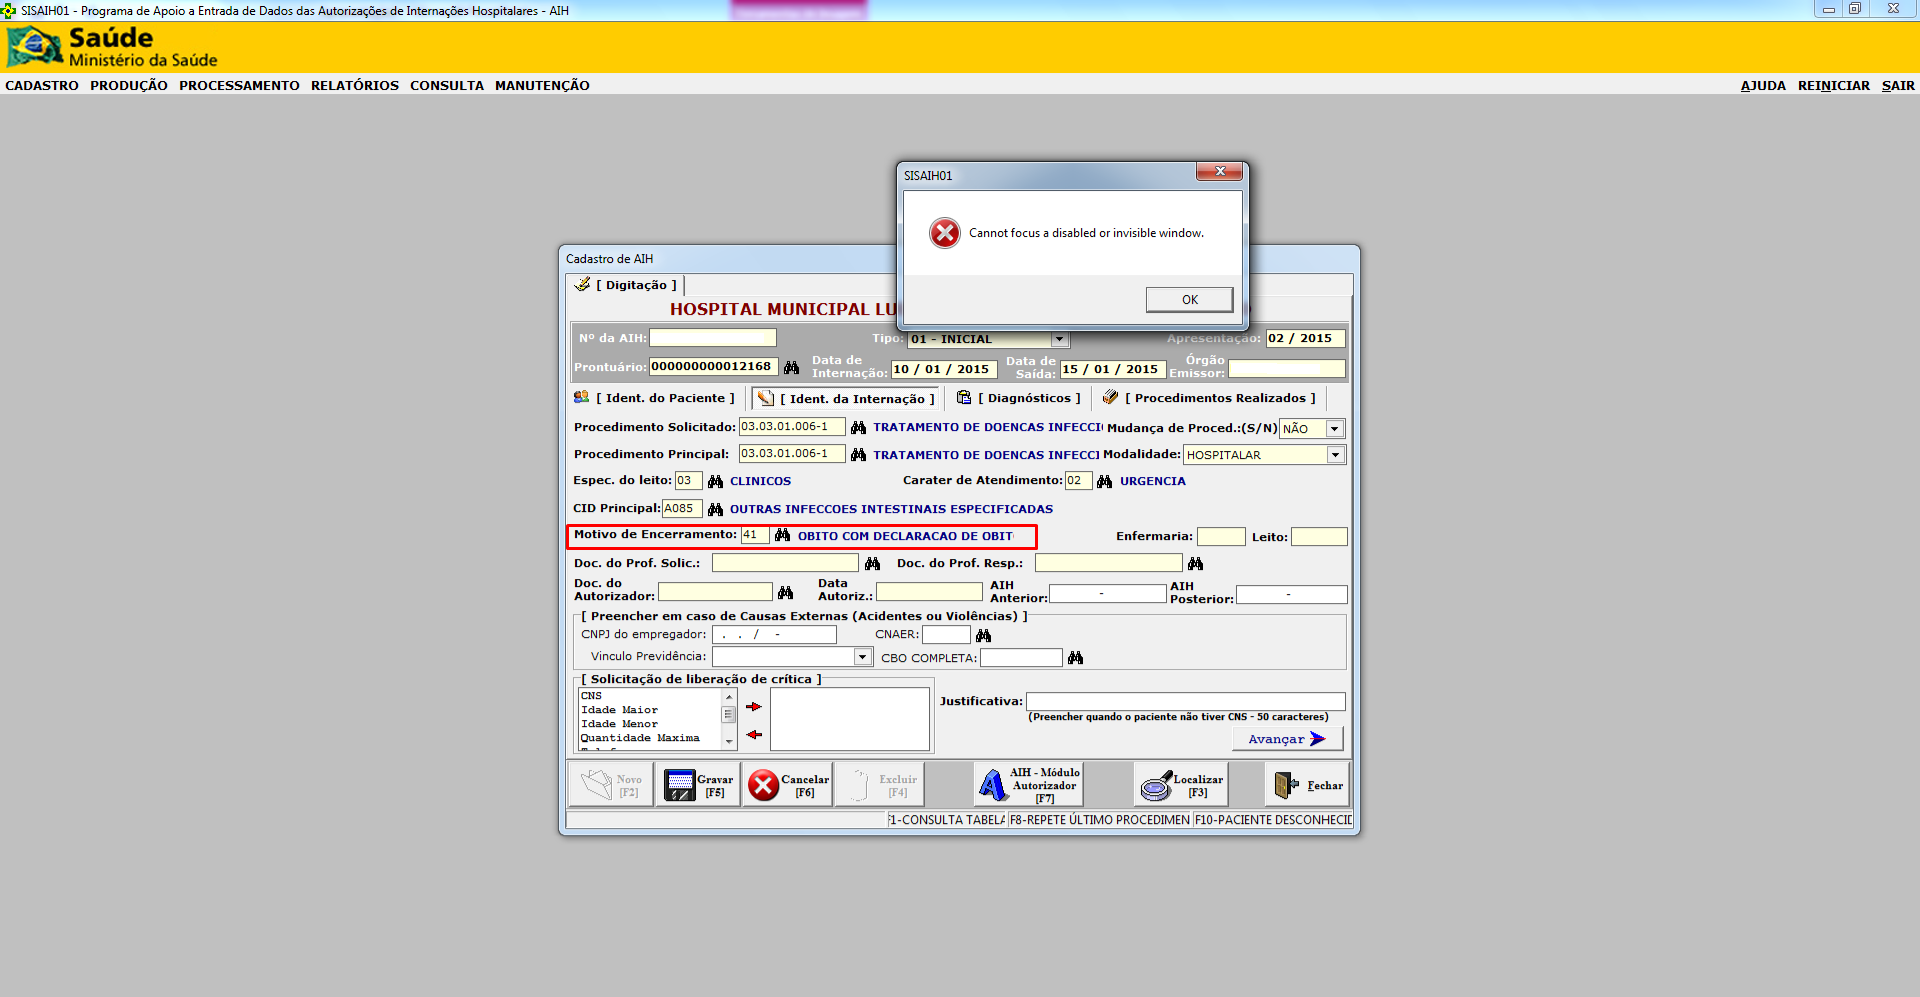1920x997 pixels.
Task: Switch to Procedimentos Realizados tab
Action: [x=1209, y=398]
